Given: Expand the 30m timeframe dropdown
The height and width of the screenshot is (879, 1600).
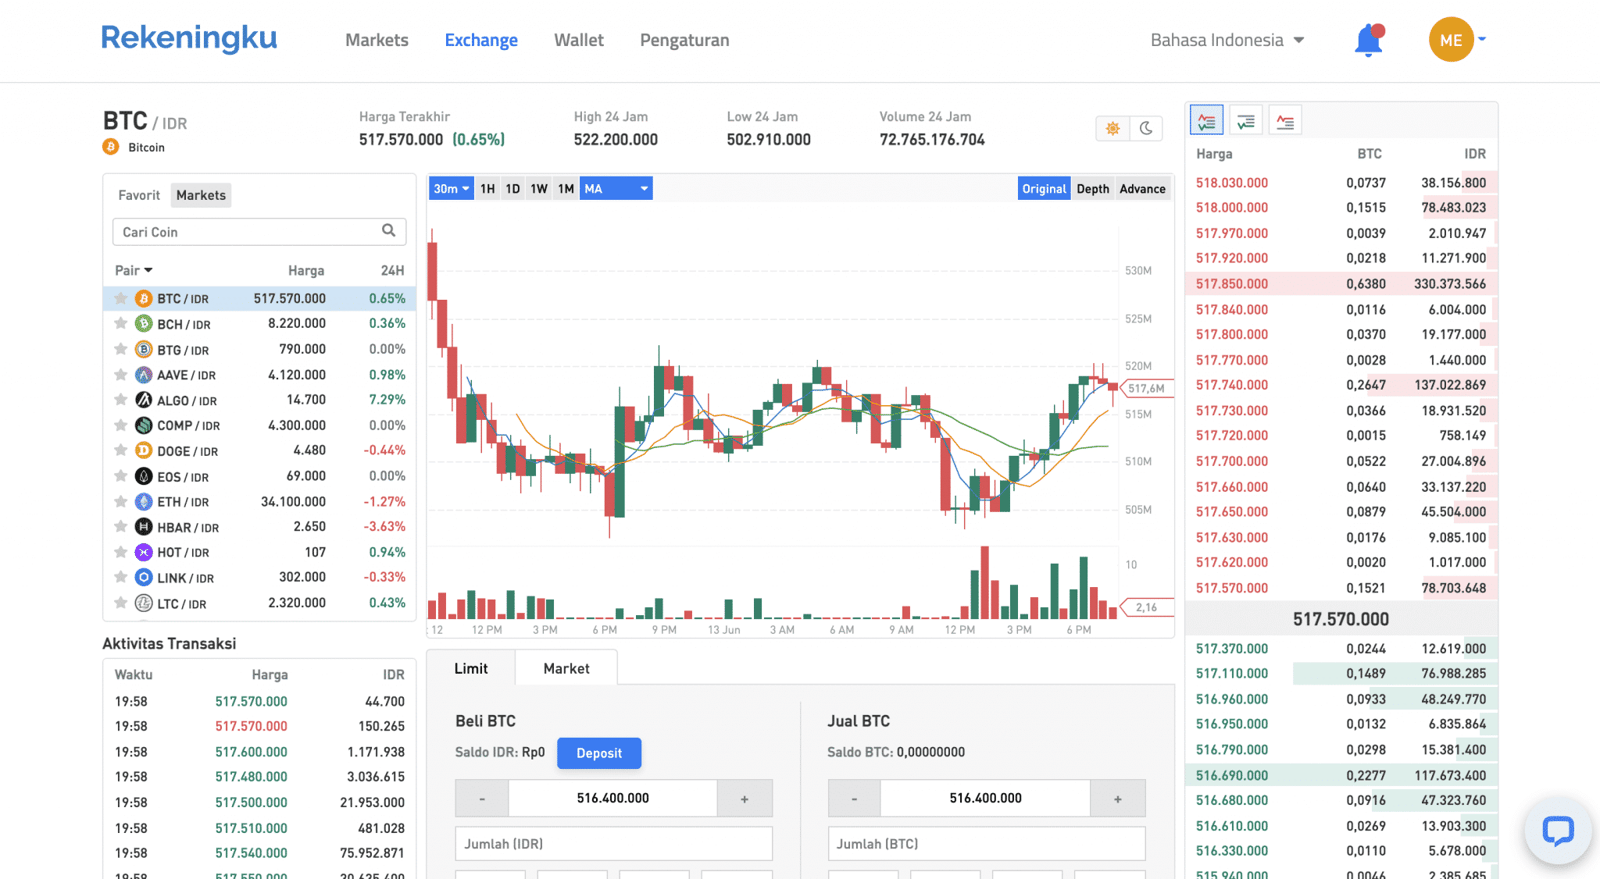Looking at the screenshot, I should (x=451, y=188).
